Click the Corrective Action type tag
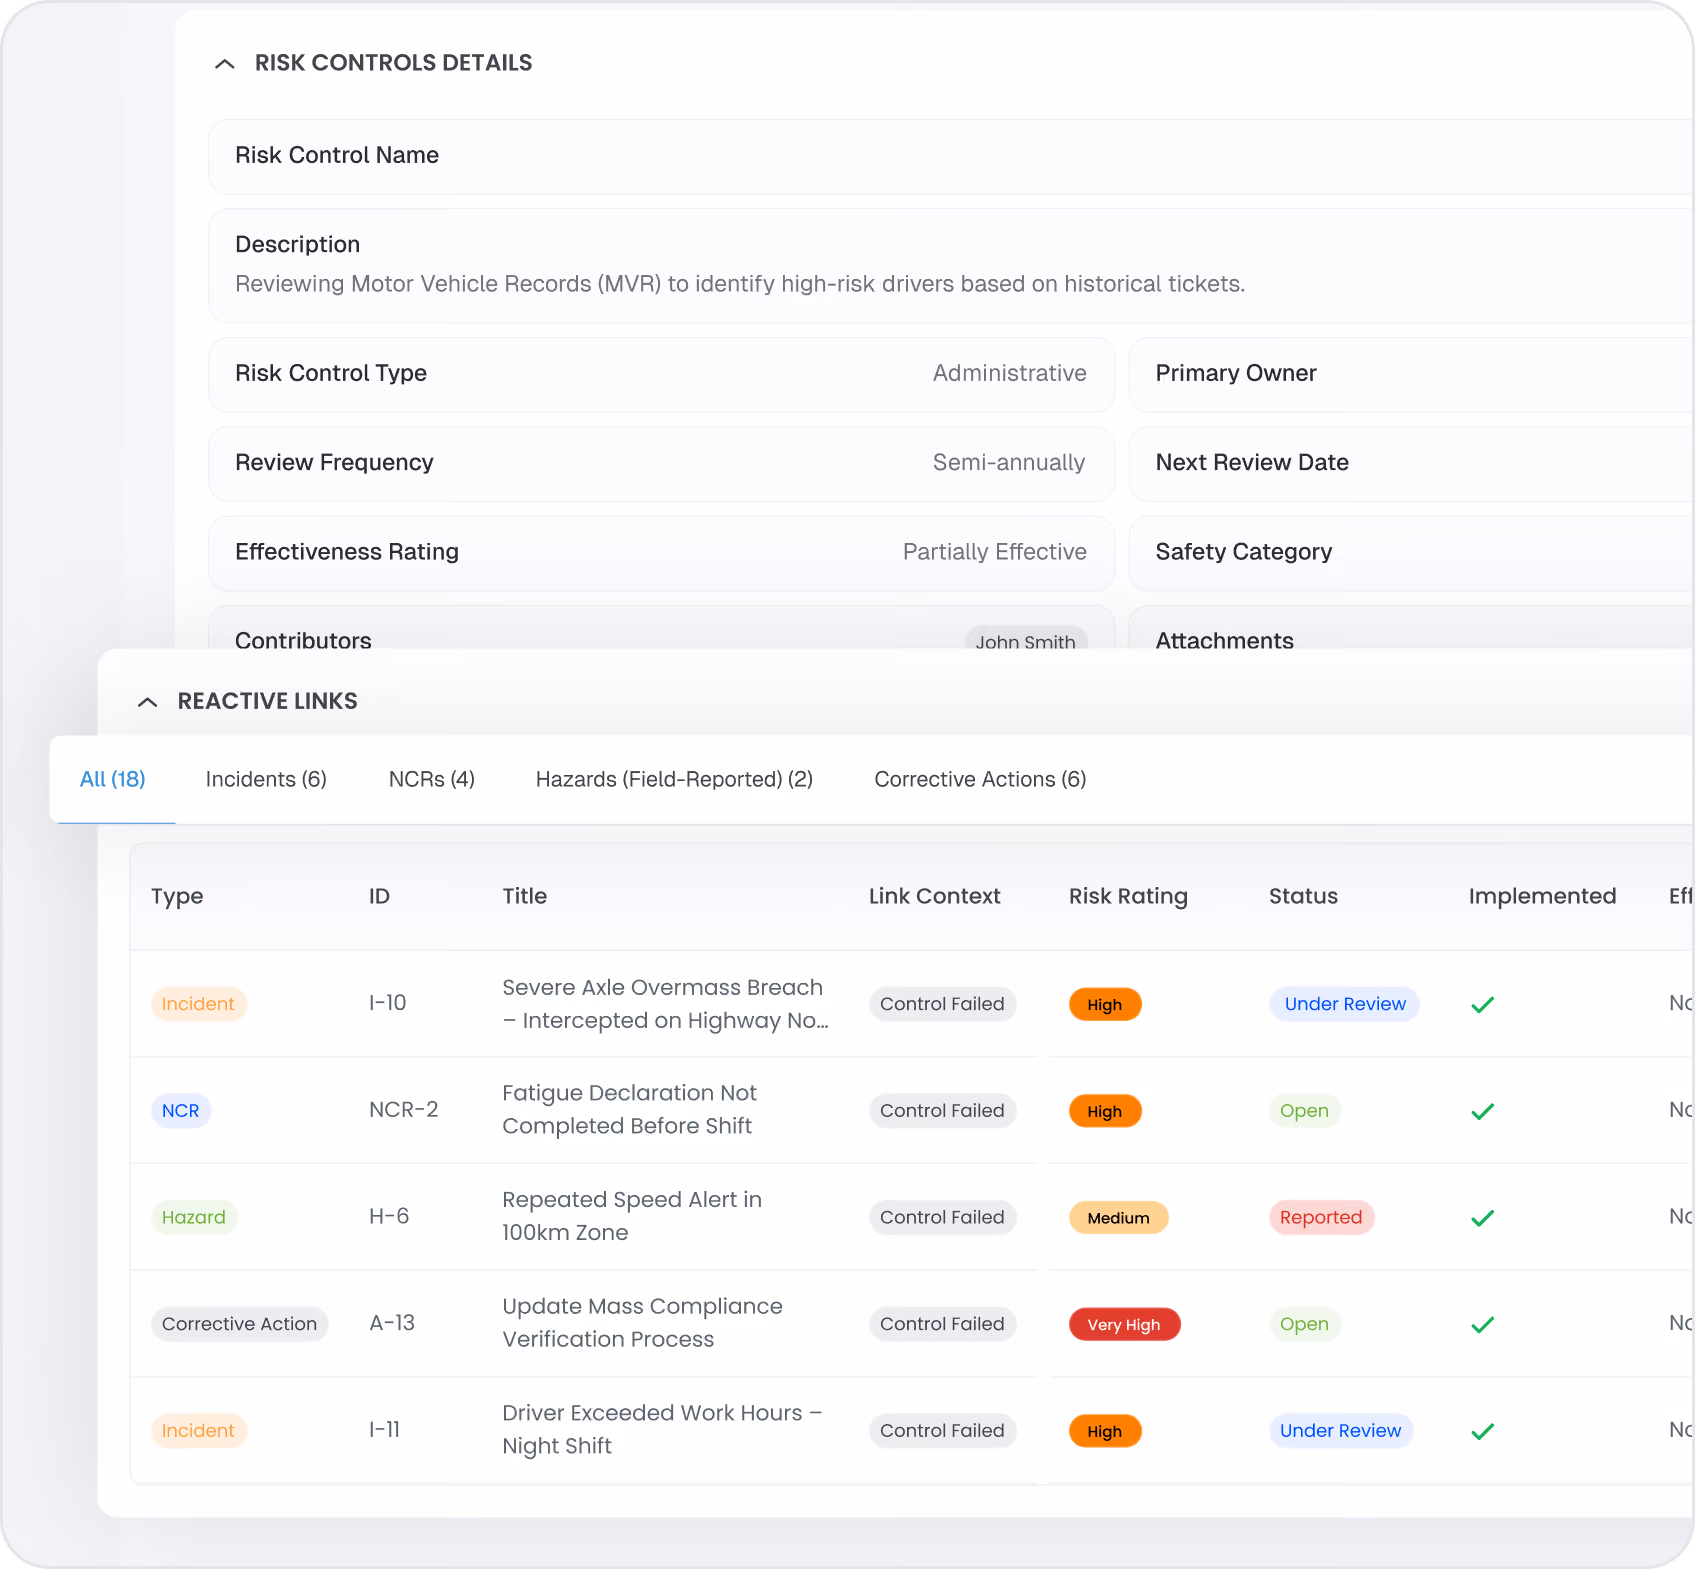Image resolution: width=1695 pixels, height=1569 pixels. click(239, 1324)
